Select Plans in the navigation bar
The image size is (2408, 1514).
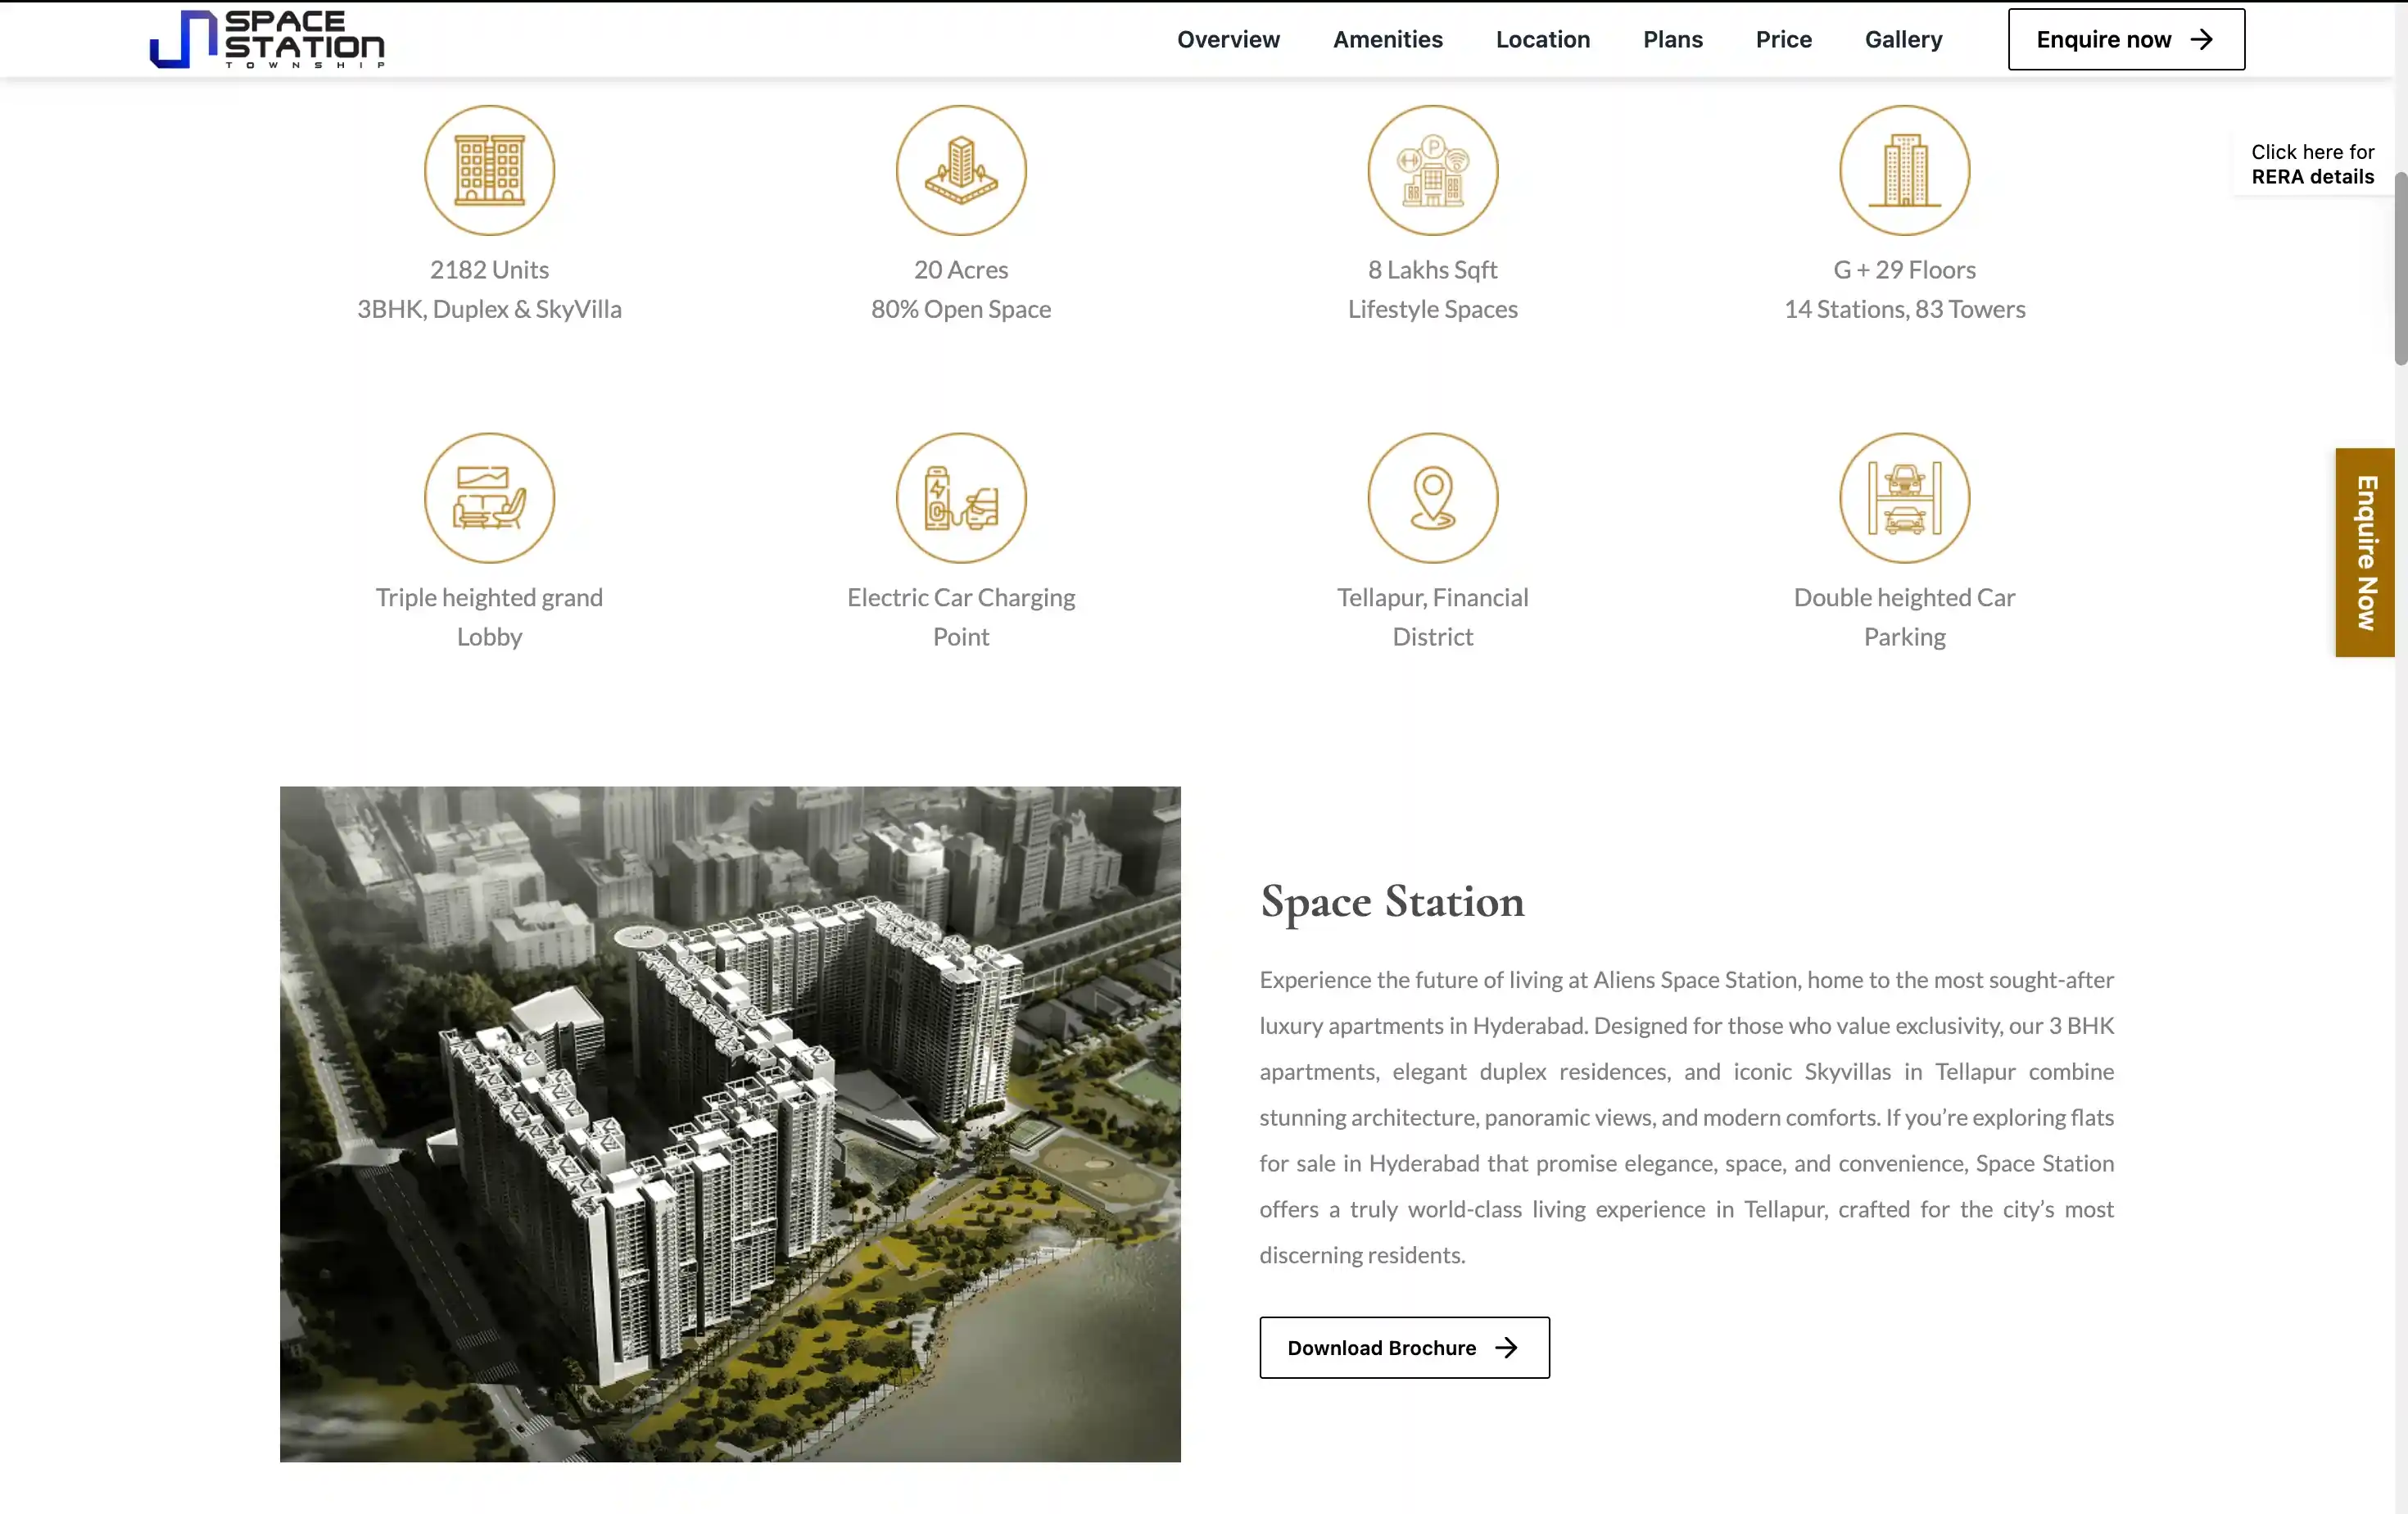pyautogui.click(x=1672, y=39)
